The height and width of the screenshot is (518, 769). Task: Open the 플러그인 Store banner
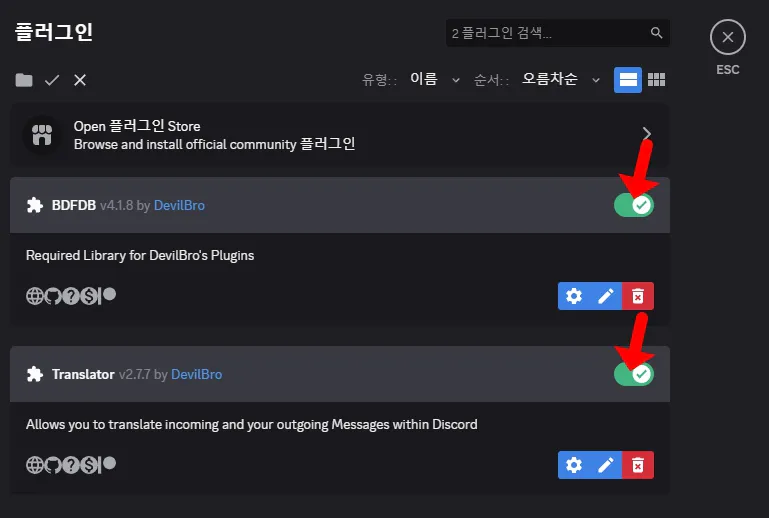click(x=340, y=134)
